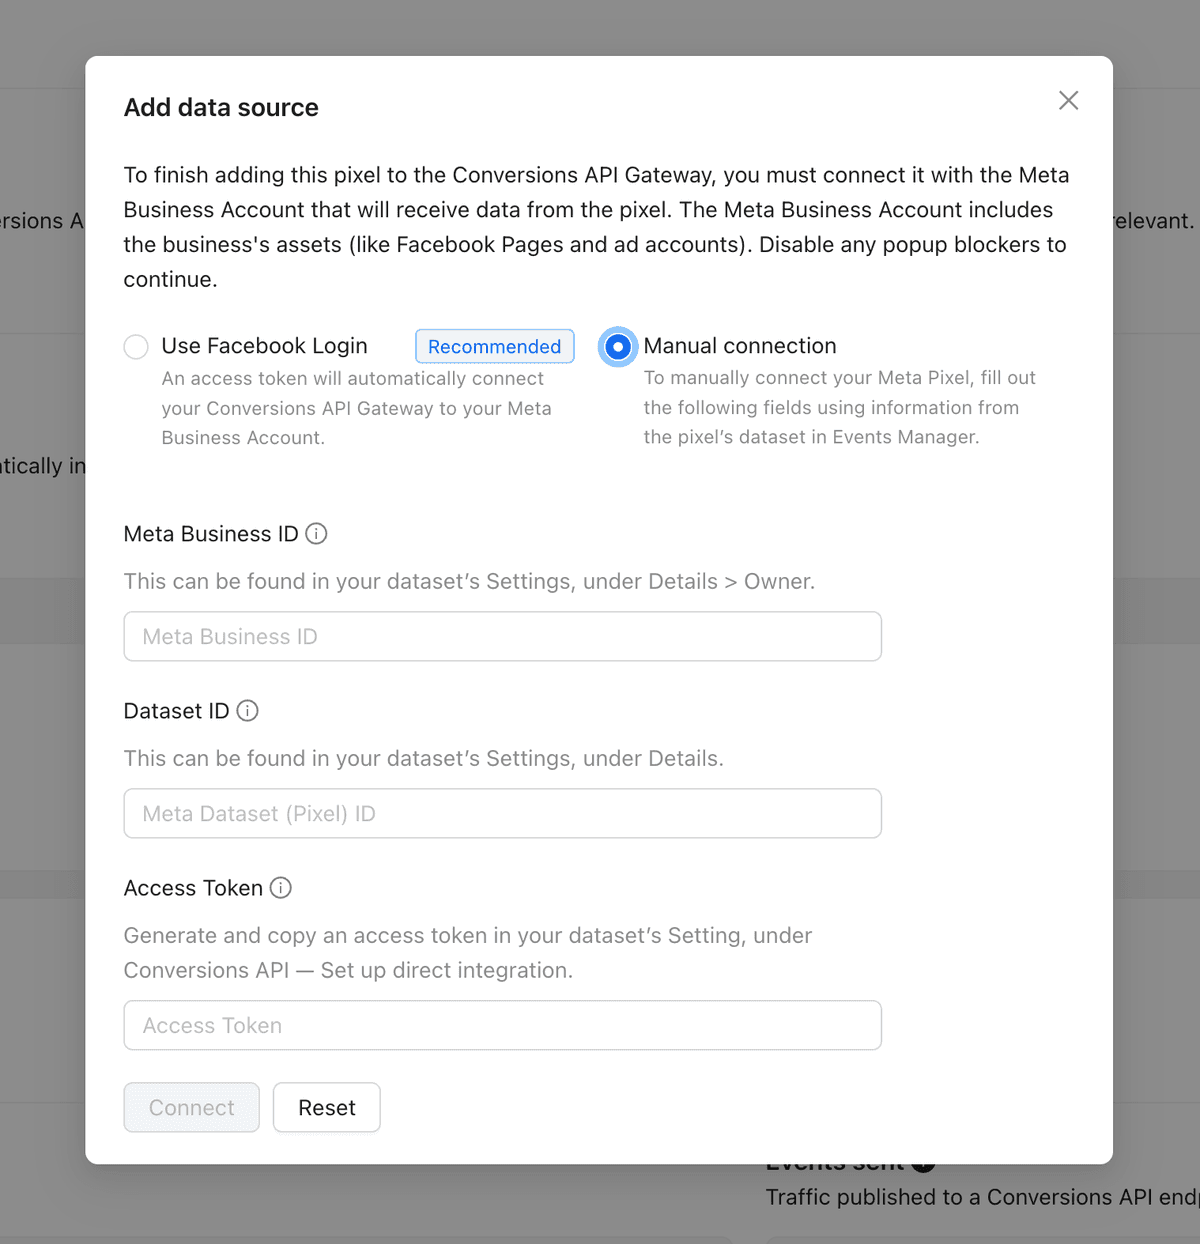
Task: Click the Recommended badge next to Facebook Login
Action: coord(494,346)
